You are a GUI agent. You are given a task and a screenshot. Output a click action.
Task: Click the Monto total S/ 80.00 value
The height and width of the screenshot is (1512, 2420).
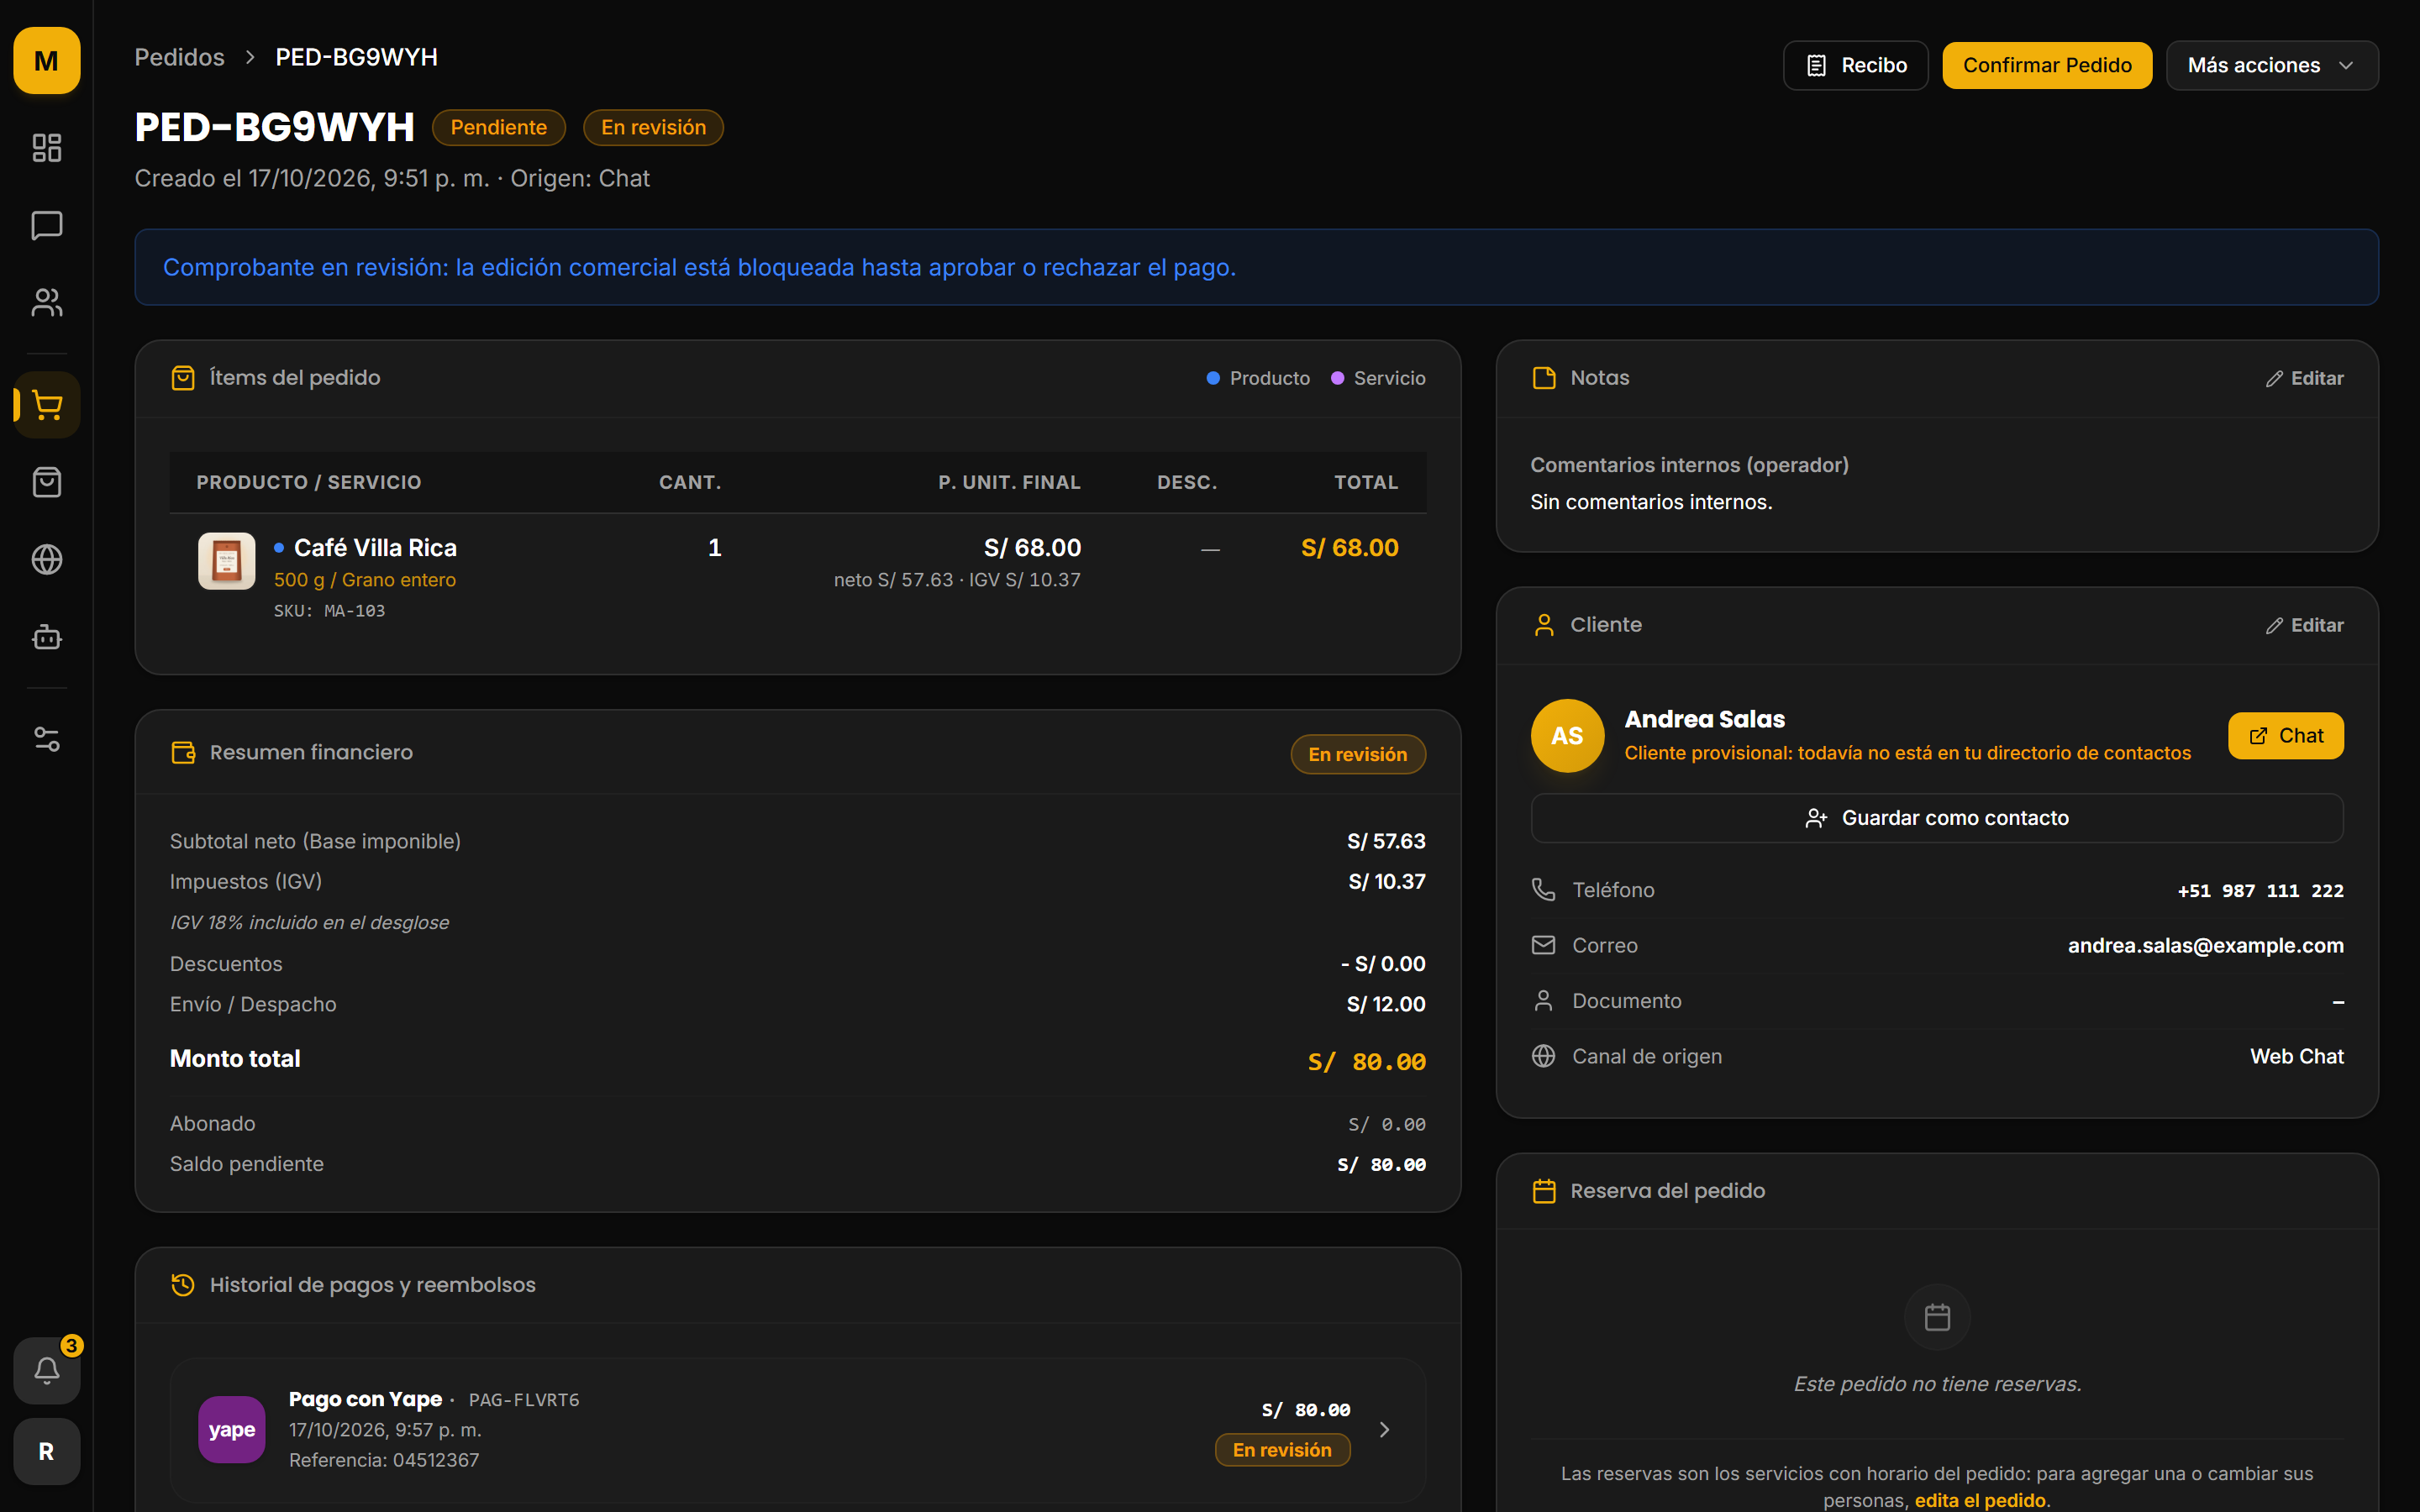1366,1061
